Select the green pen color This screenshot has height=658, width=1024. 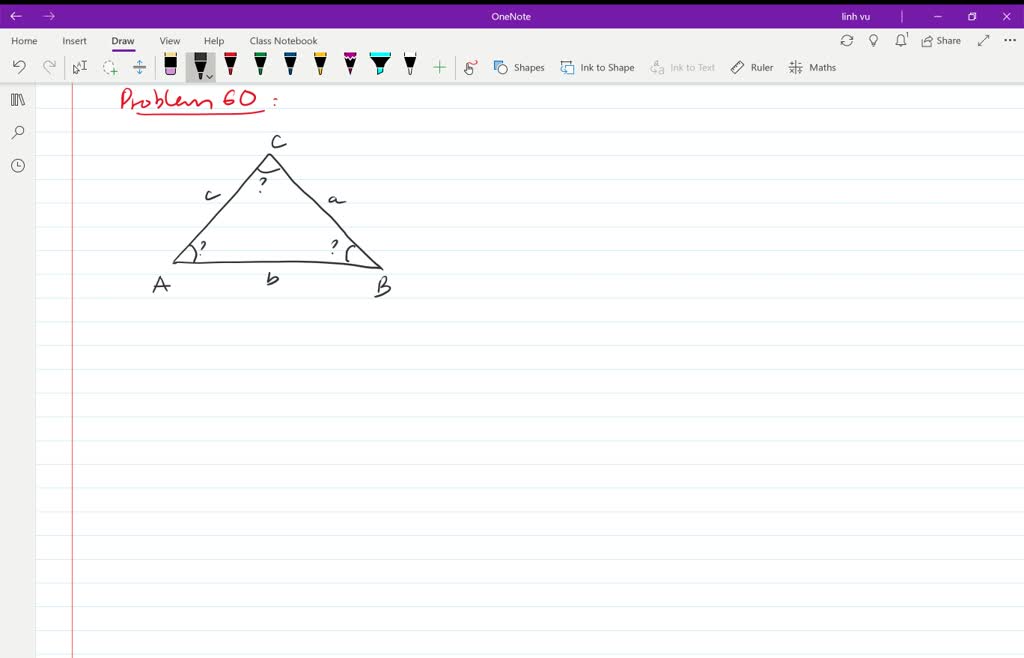259,67
